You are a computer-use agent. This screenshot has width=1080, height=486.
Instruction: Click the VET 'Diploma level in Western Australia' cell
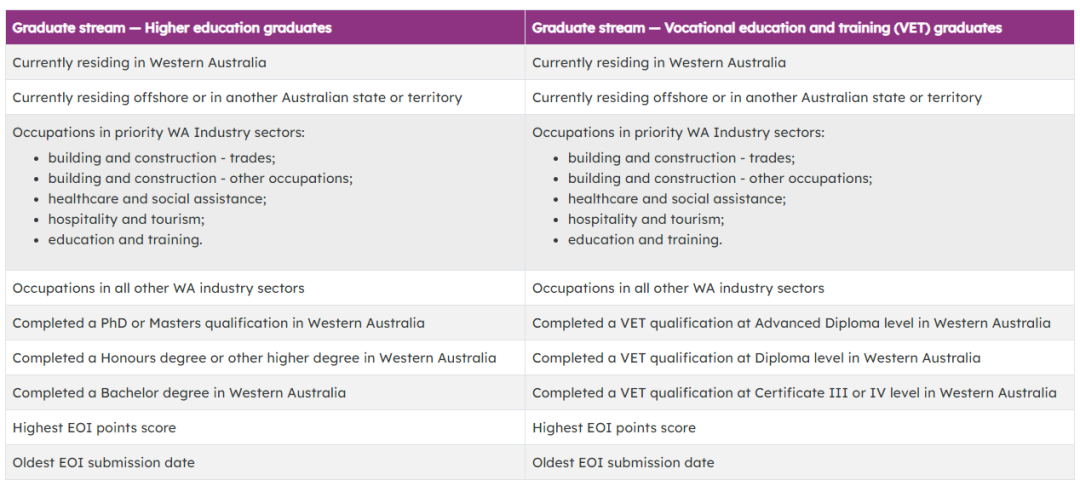coord(756,358)
